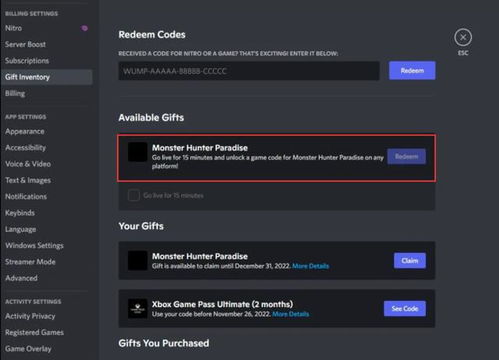Open More Details for Xbox Game Pass
The height and width of the screenshot is (360, 499).
[x=291, y=314]
